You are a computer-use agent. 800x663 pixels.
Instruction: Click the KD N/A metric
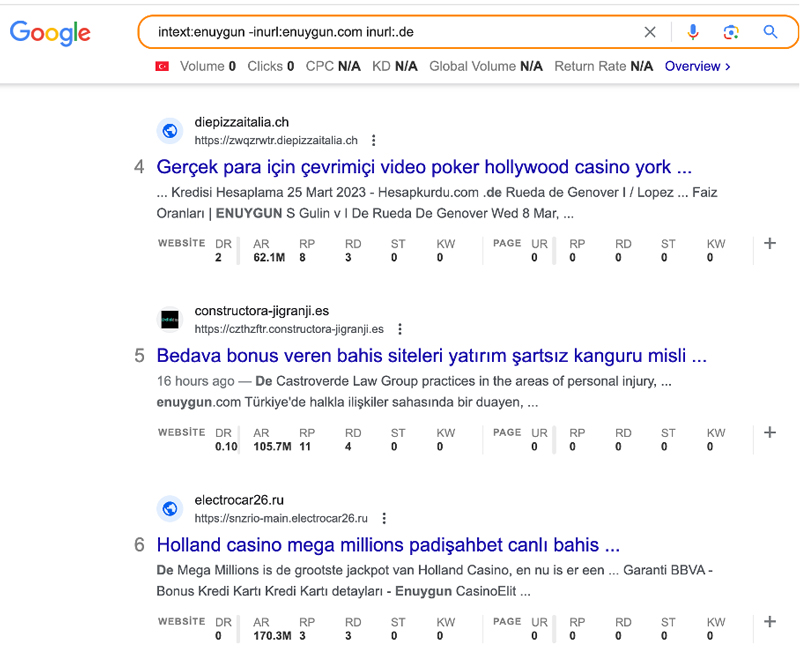point(395,66)
